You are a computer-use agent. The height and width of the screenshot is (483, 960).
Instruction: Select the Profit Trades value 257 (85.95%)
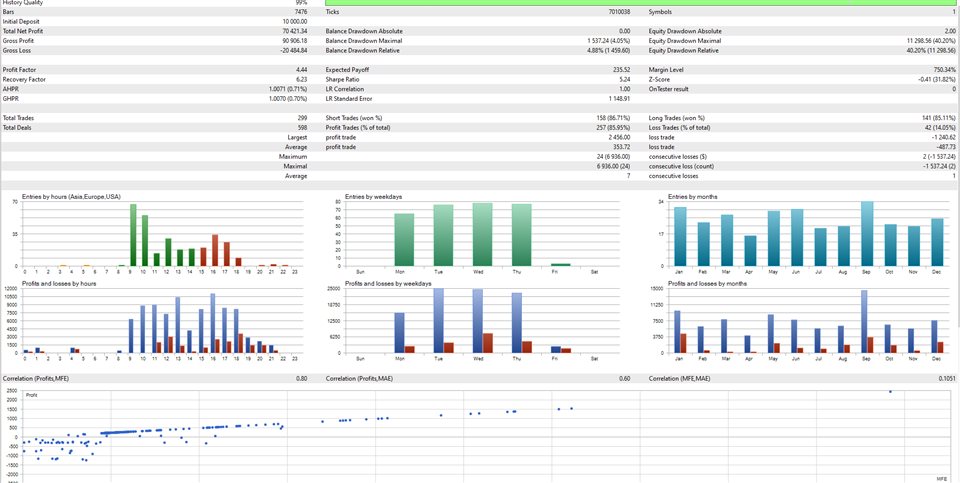tap(614, 128)
